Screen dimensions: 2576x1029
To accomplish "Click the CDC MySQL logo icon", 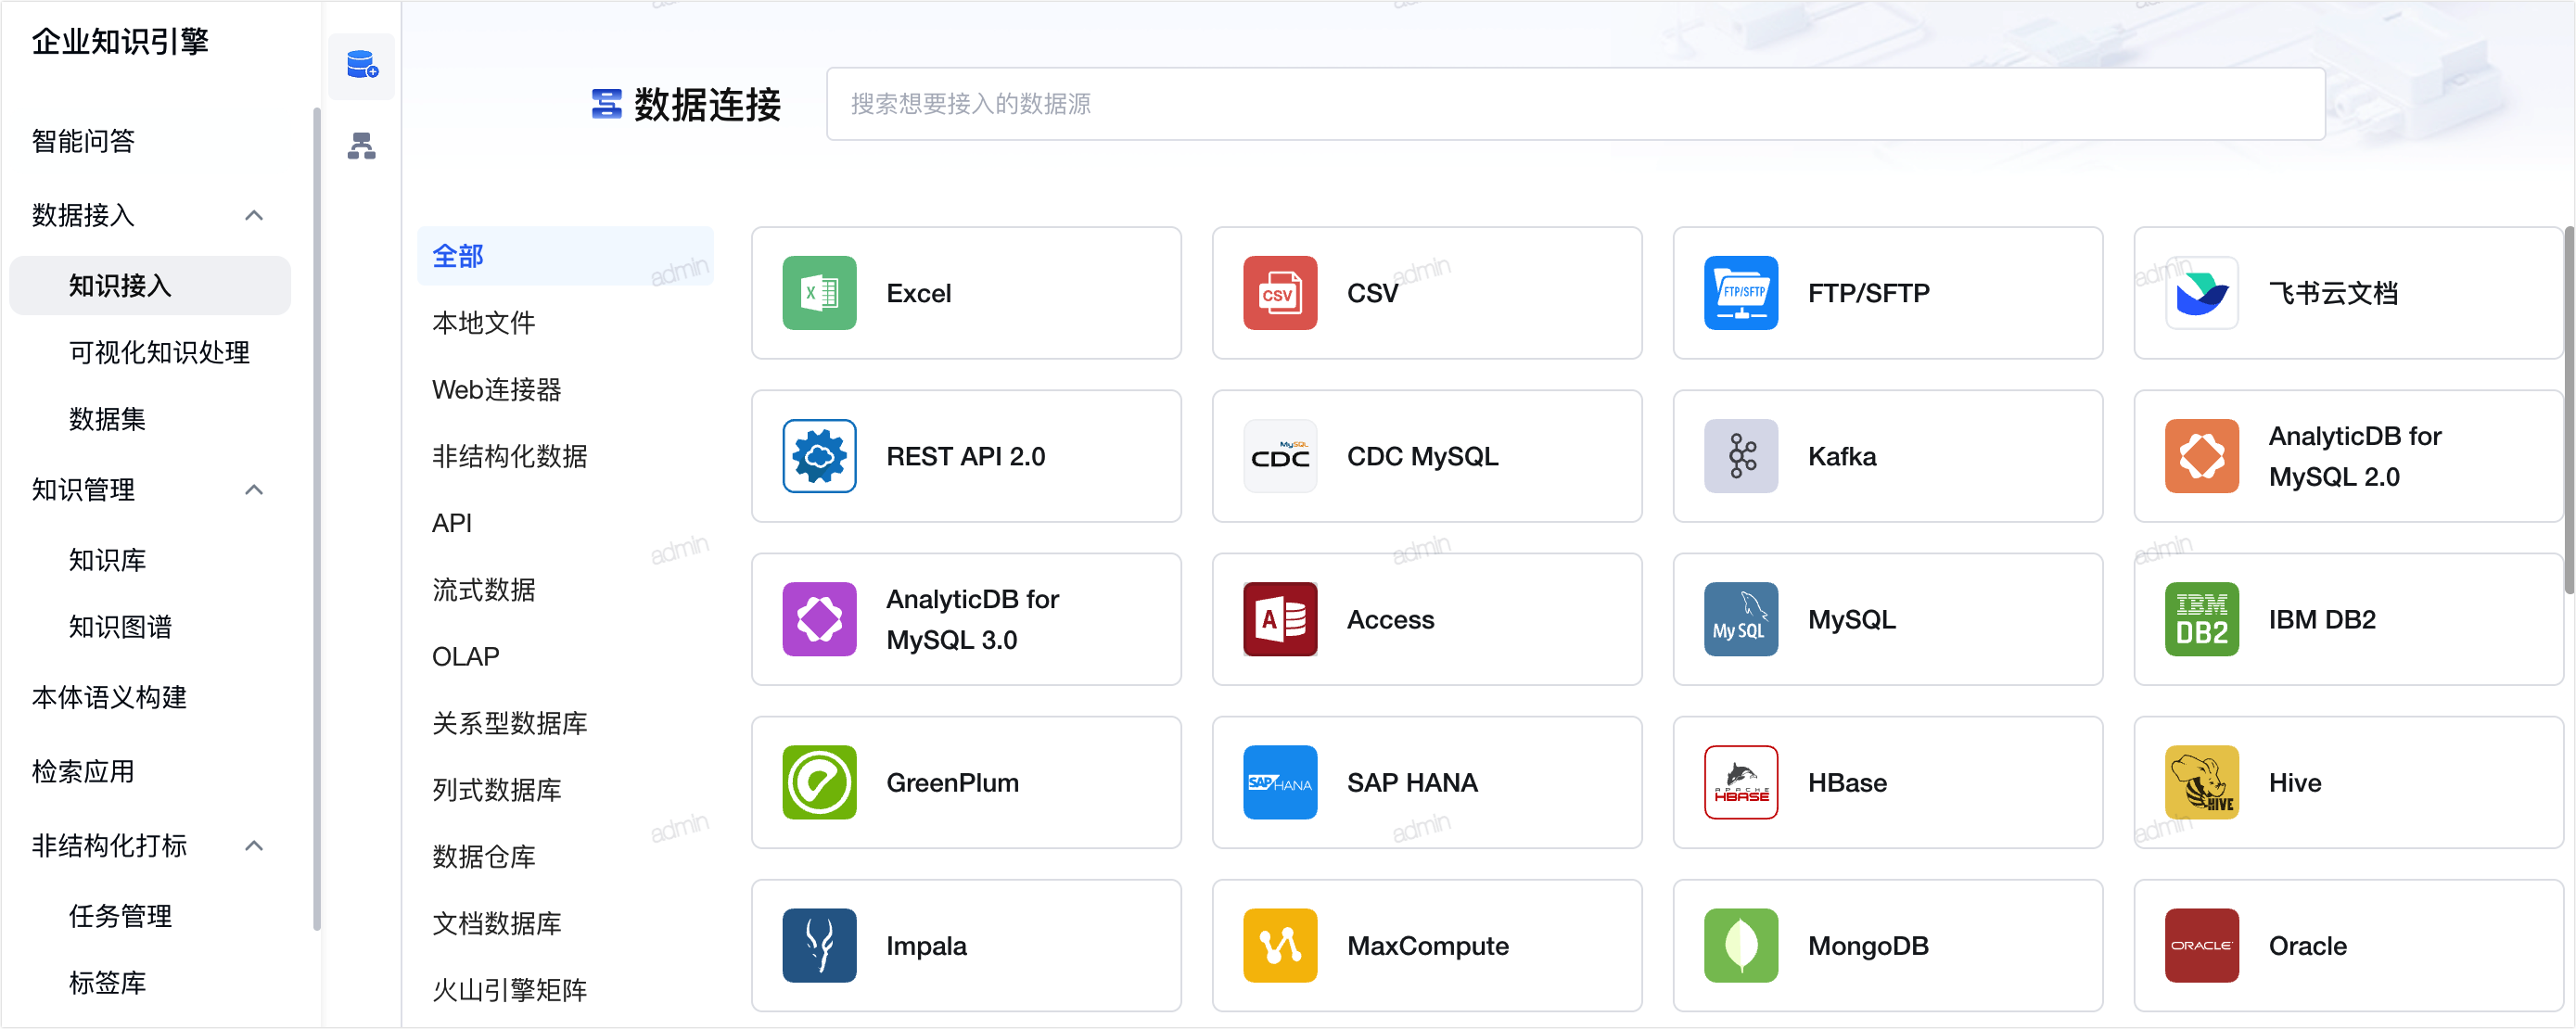I will coord(1280,456).
